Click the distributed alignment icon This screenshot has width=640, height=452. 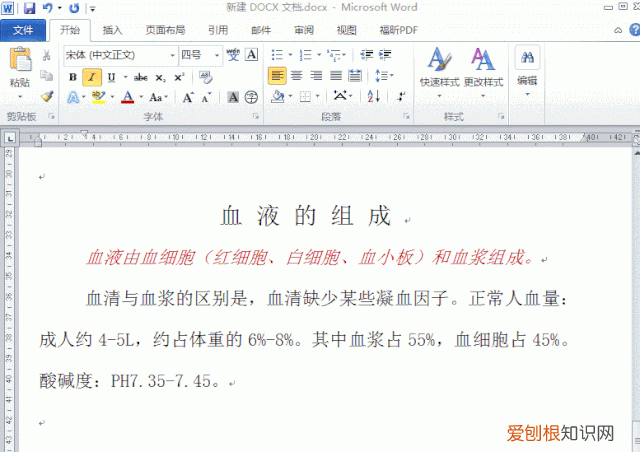[x=355, y=76]
